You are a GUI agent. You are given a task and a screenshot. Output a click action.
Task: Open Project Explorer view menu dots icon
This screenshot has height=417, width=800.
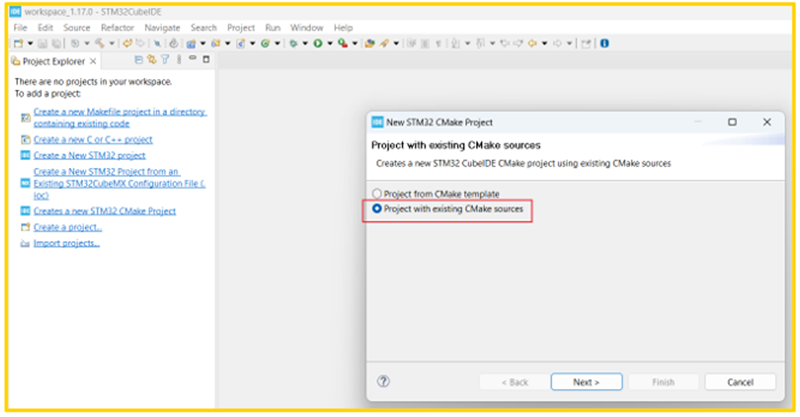tap(179, 60)
